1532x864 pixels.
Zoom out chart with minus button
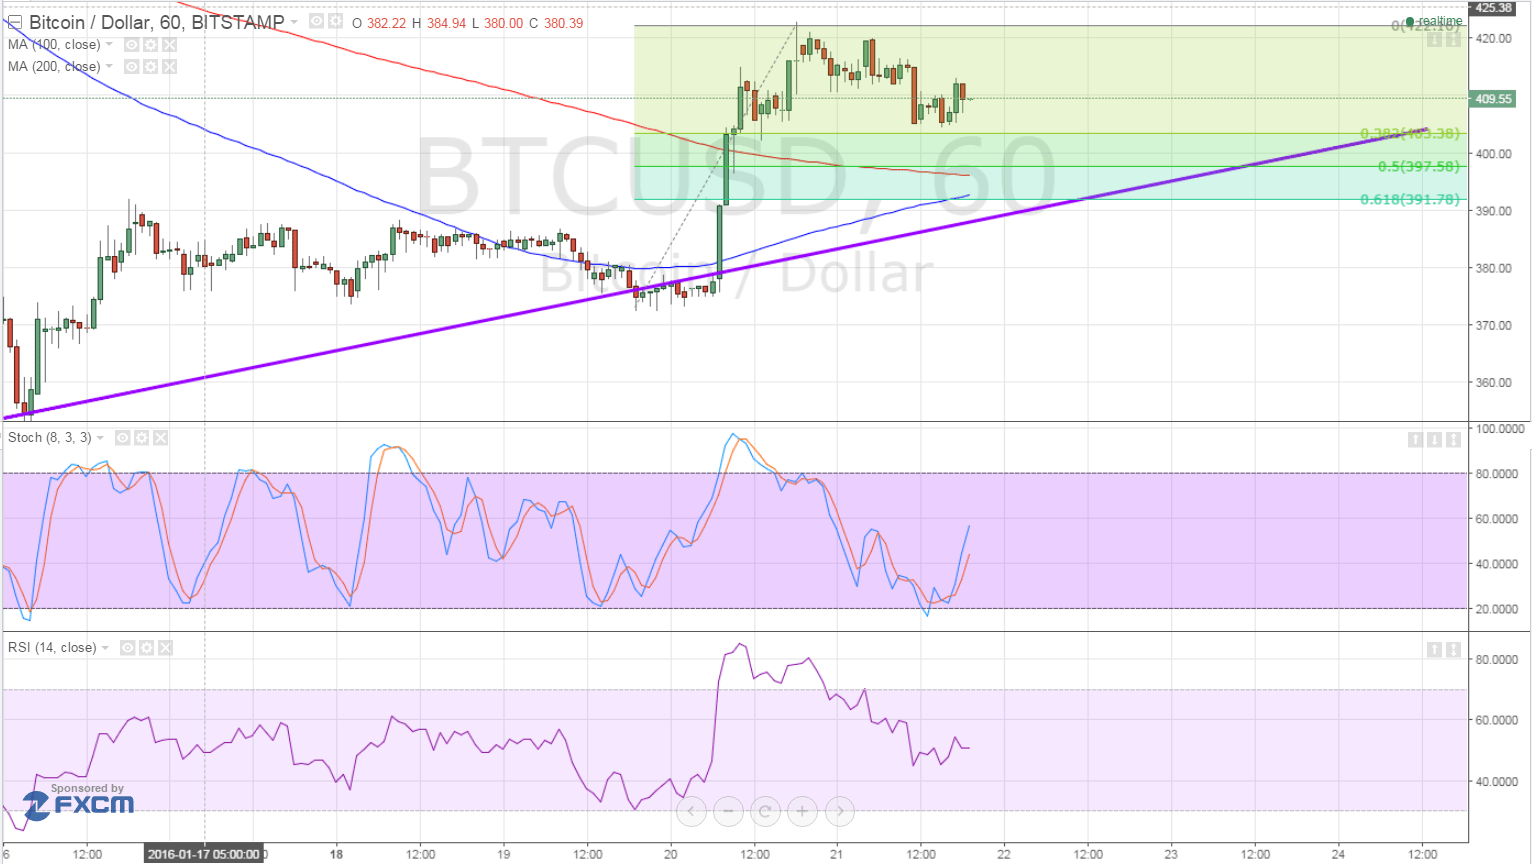click(728, 811)
